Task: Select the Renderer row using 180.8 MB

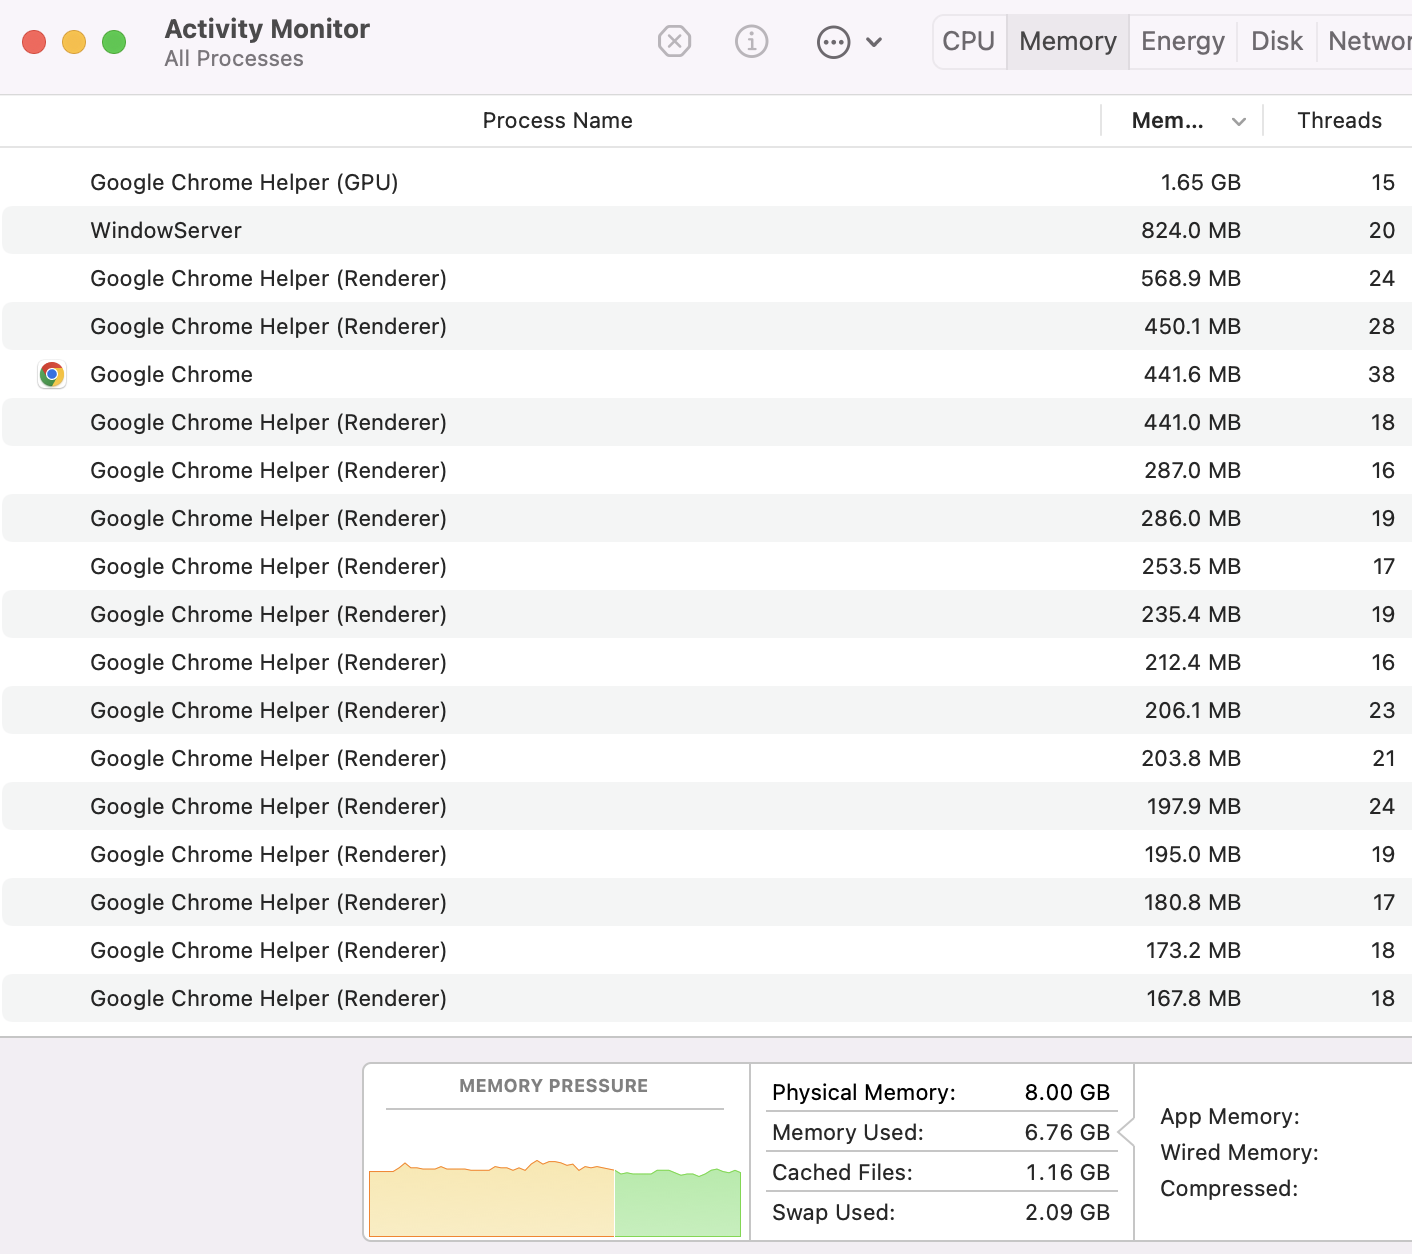Action: [706, 902]
